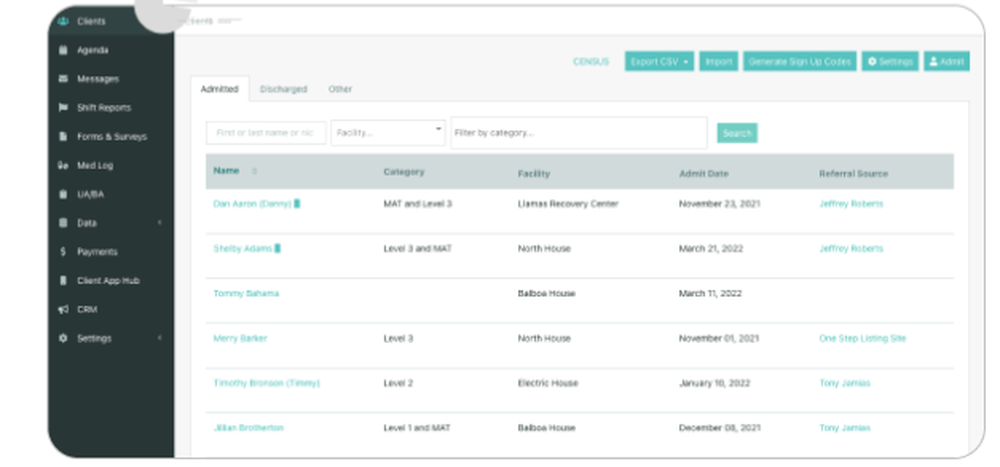Open the Shift Reports menu item
This screenshot has height=467, width=1000.
(104, 107)
